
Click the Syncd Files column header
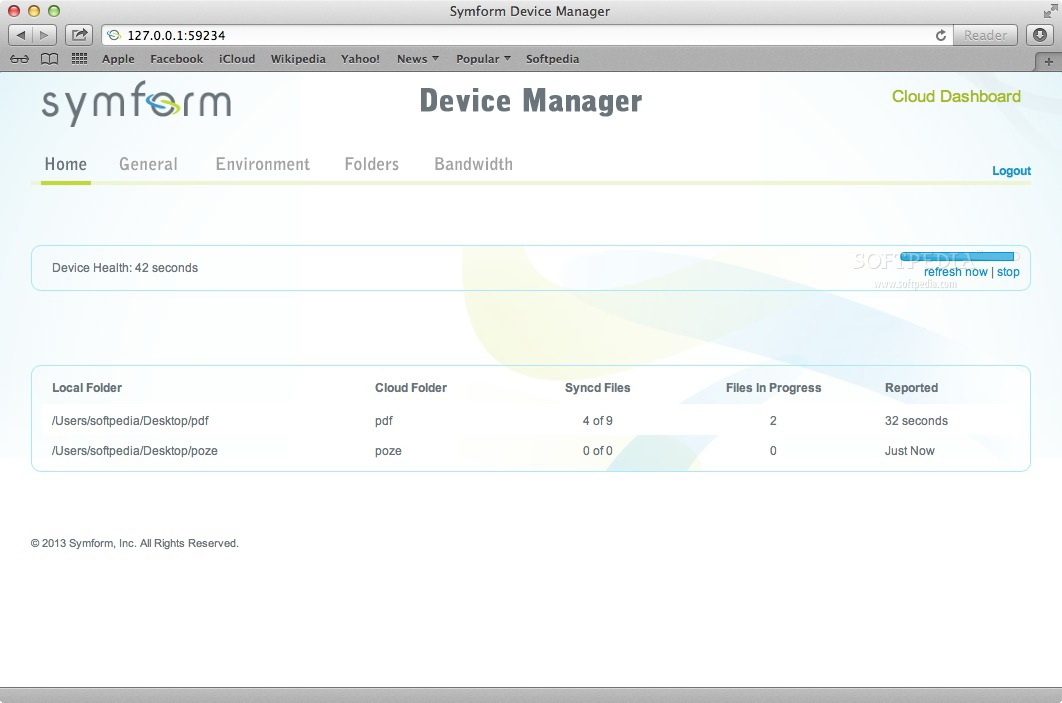(597, 387)
